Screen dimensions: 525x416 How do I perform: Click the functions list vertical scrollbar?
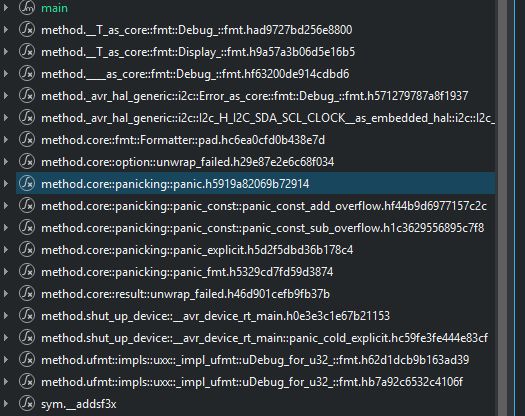pos(503,208)
